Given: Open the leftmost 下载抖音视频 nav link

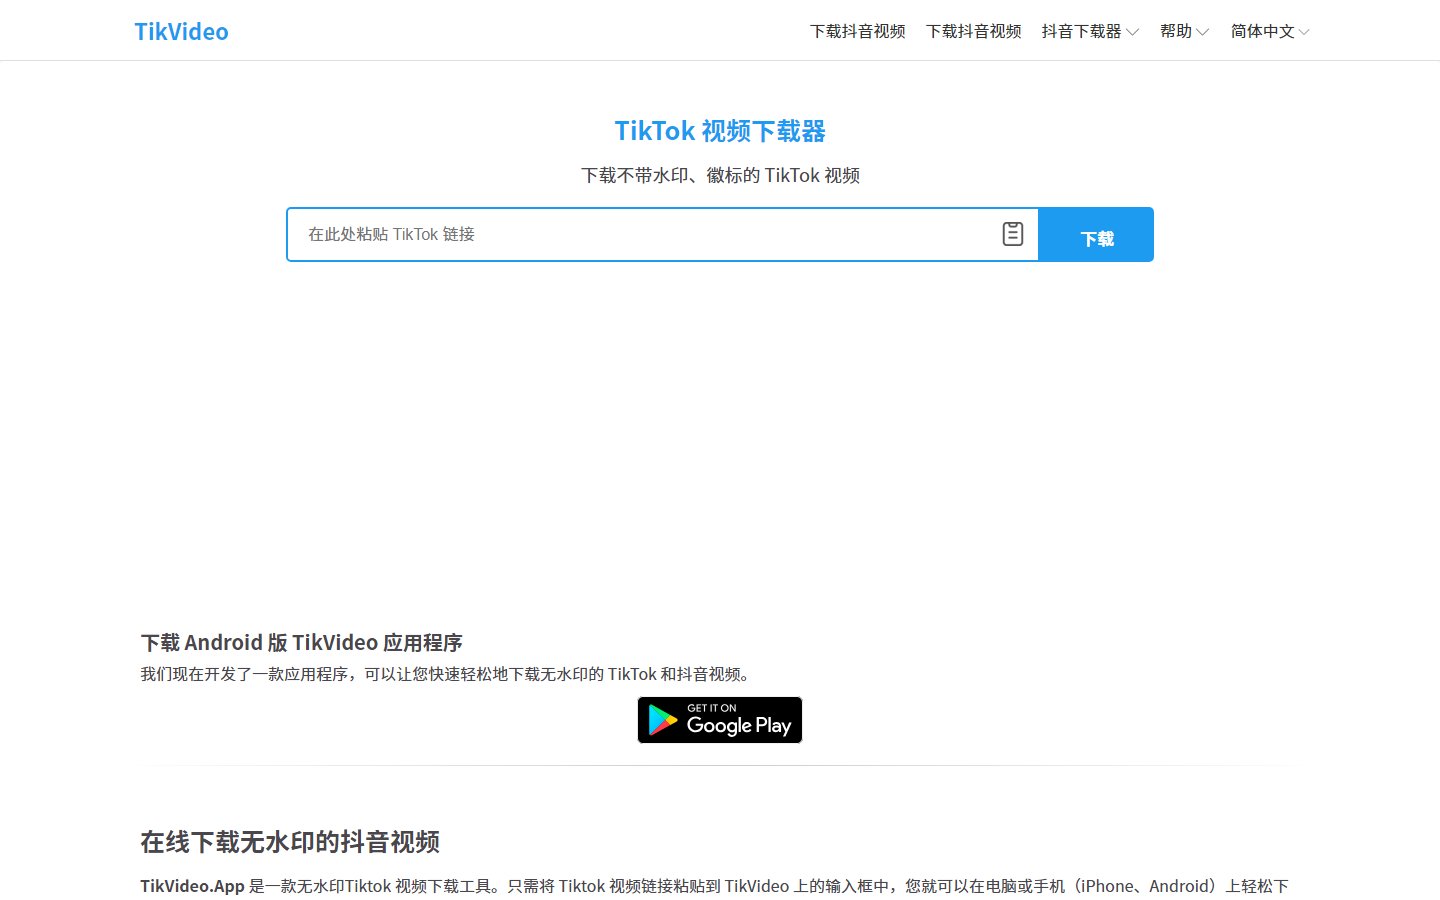Looking at the screenshot, I should [x=858, y=31].
